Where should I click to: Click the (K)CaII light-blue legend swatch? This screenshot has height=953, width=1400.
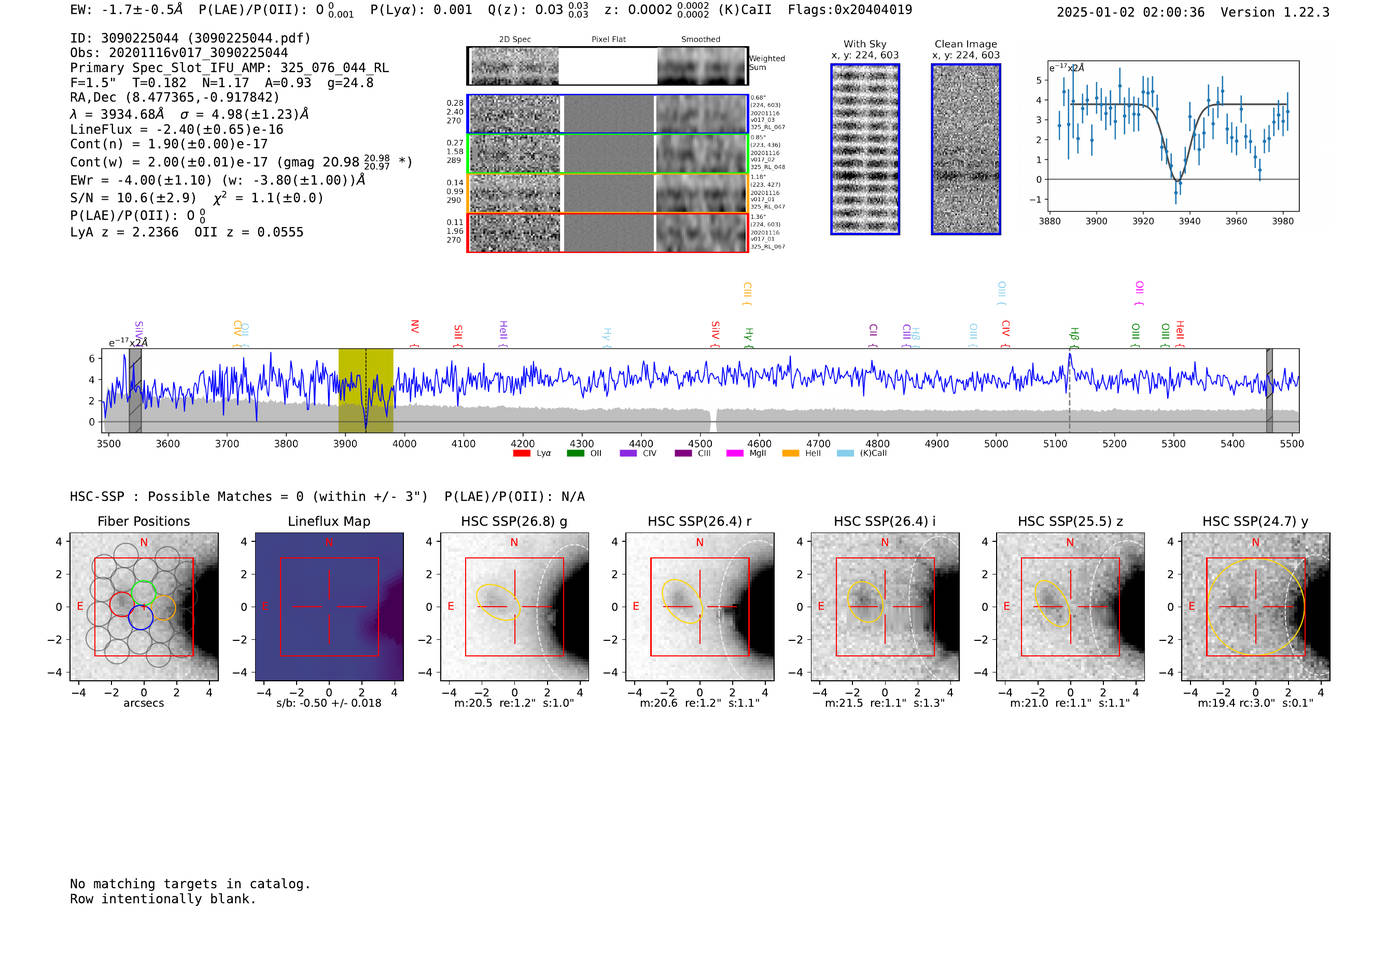845,454
